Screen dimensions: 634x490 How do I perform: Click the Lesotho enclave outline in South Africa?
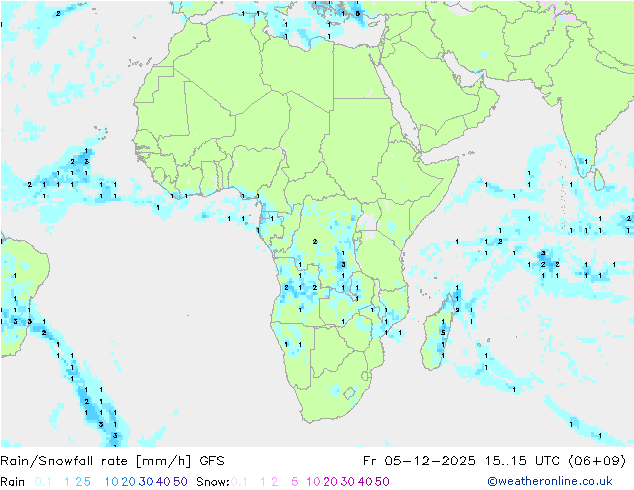(350, 393)
